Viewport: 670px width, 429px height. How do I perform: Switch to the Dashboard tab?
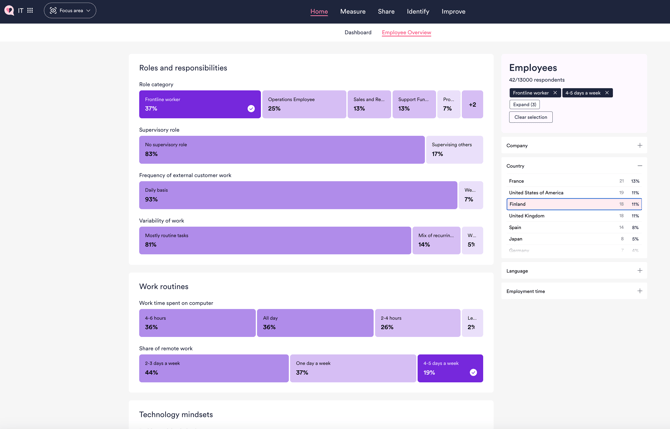click(x=358, y=33)
